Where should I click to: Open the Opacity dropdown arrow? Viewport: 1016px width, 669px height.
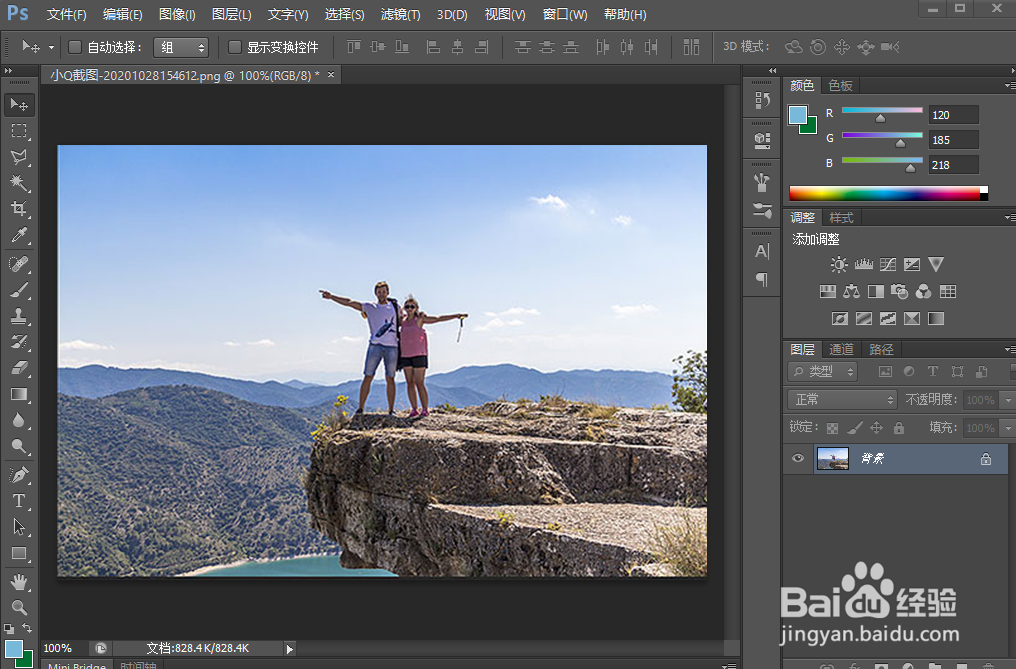point(1008,400)
